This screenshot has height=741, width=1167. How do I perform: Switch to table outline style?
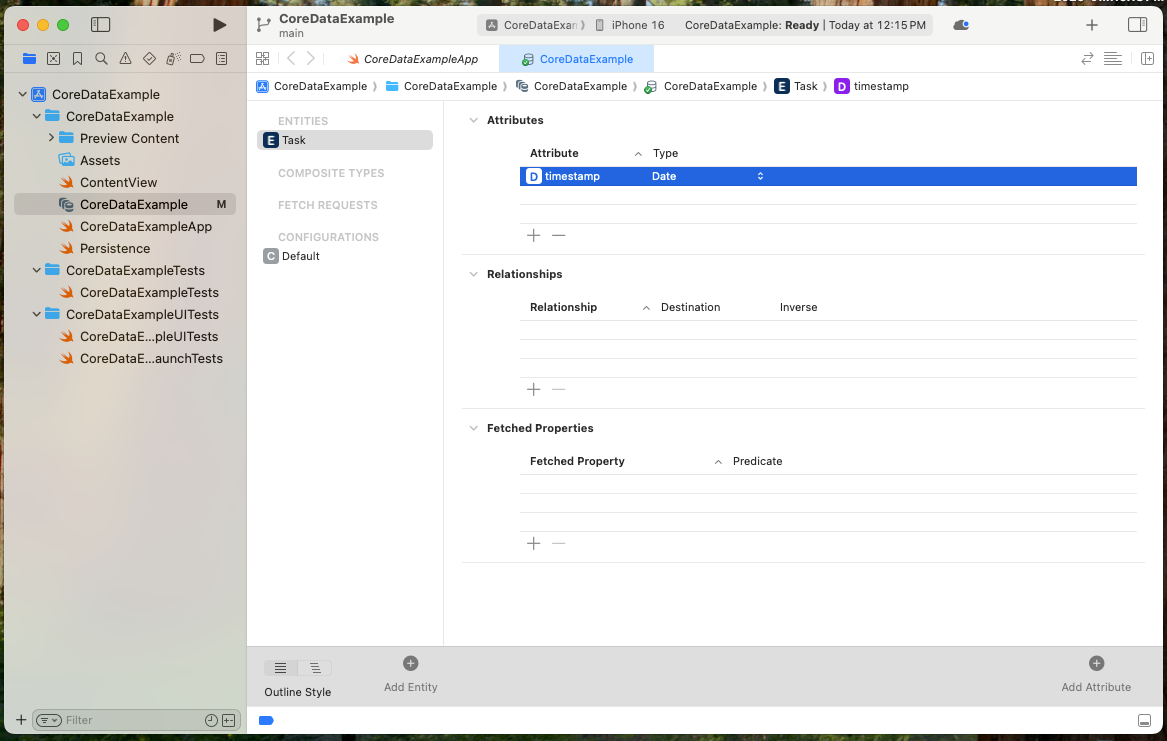point(281,668)
